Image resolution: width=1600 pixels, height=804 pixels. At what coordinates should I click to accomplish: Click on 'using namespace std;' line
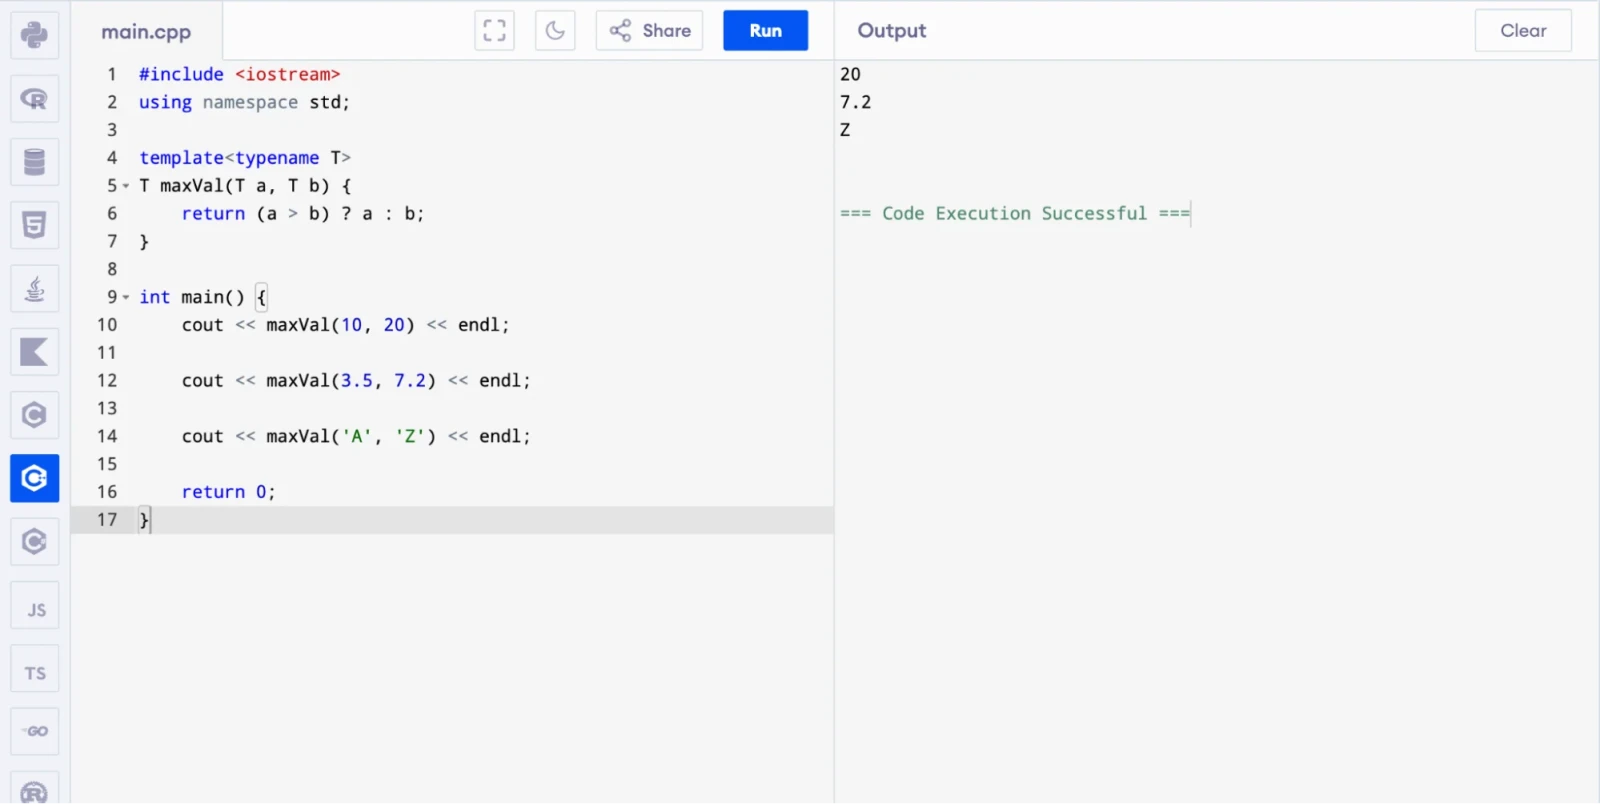click(244, 102)
